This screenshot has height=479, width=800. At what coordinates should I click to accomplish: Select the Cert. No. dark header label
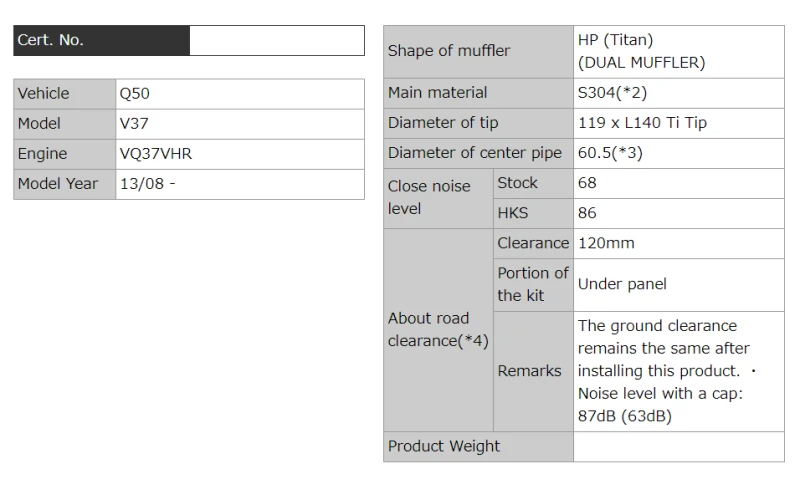point(101,41)
